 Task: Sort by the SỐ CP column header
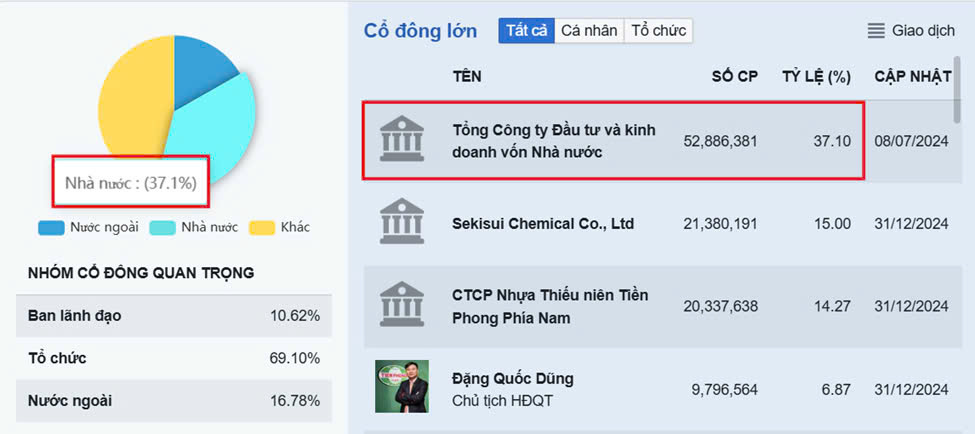point(734,76)
